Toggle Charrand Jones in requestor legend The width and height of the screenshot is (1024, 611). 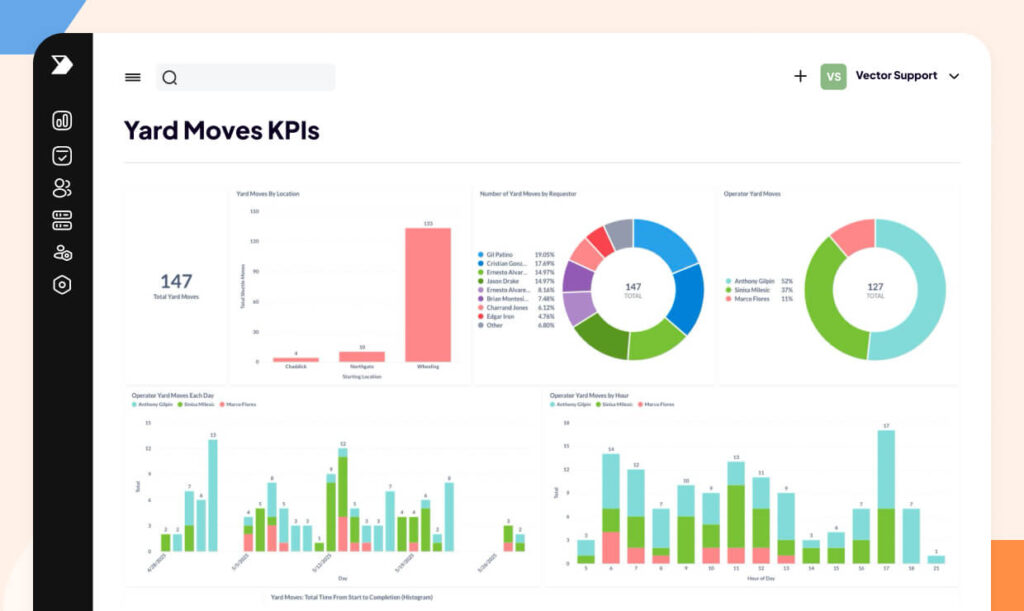[x=516, y=307]
